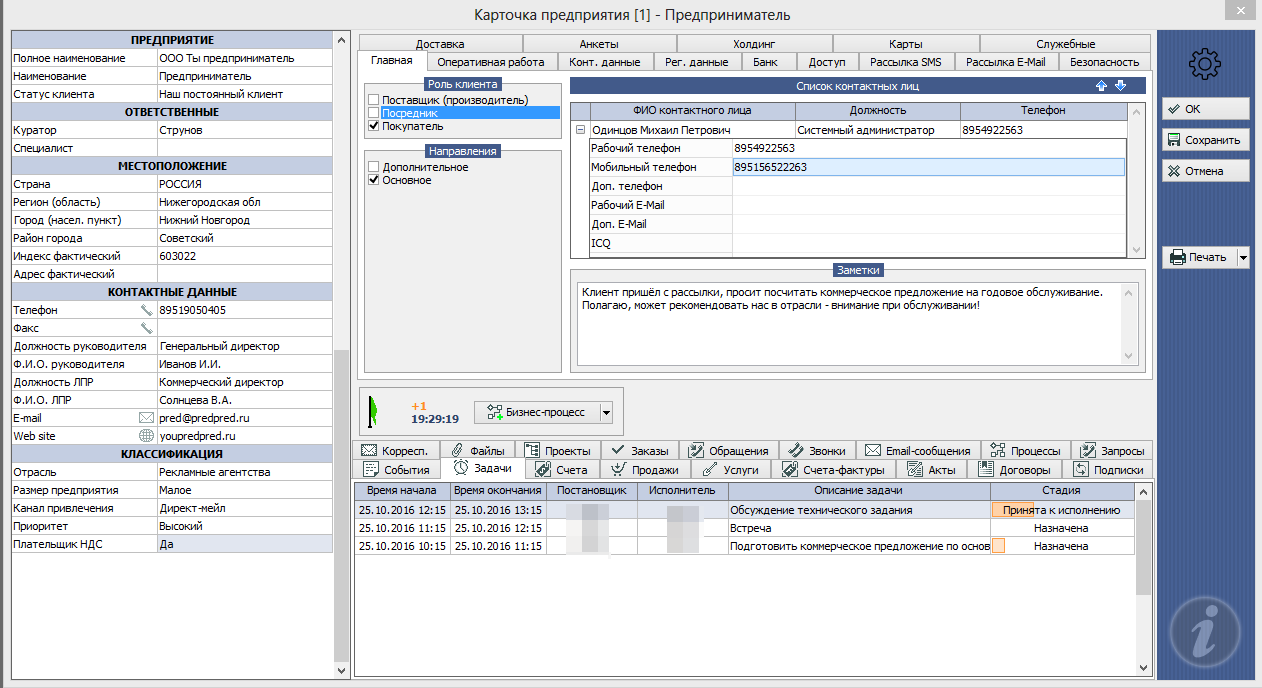Open Web site globe icon
This screenshot has height=688, width=1262.
coord(146,436)
